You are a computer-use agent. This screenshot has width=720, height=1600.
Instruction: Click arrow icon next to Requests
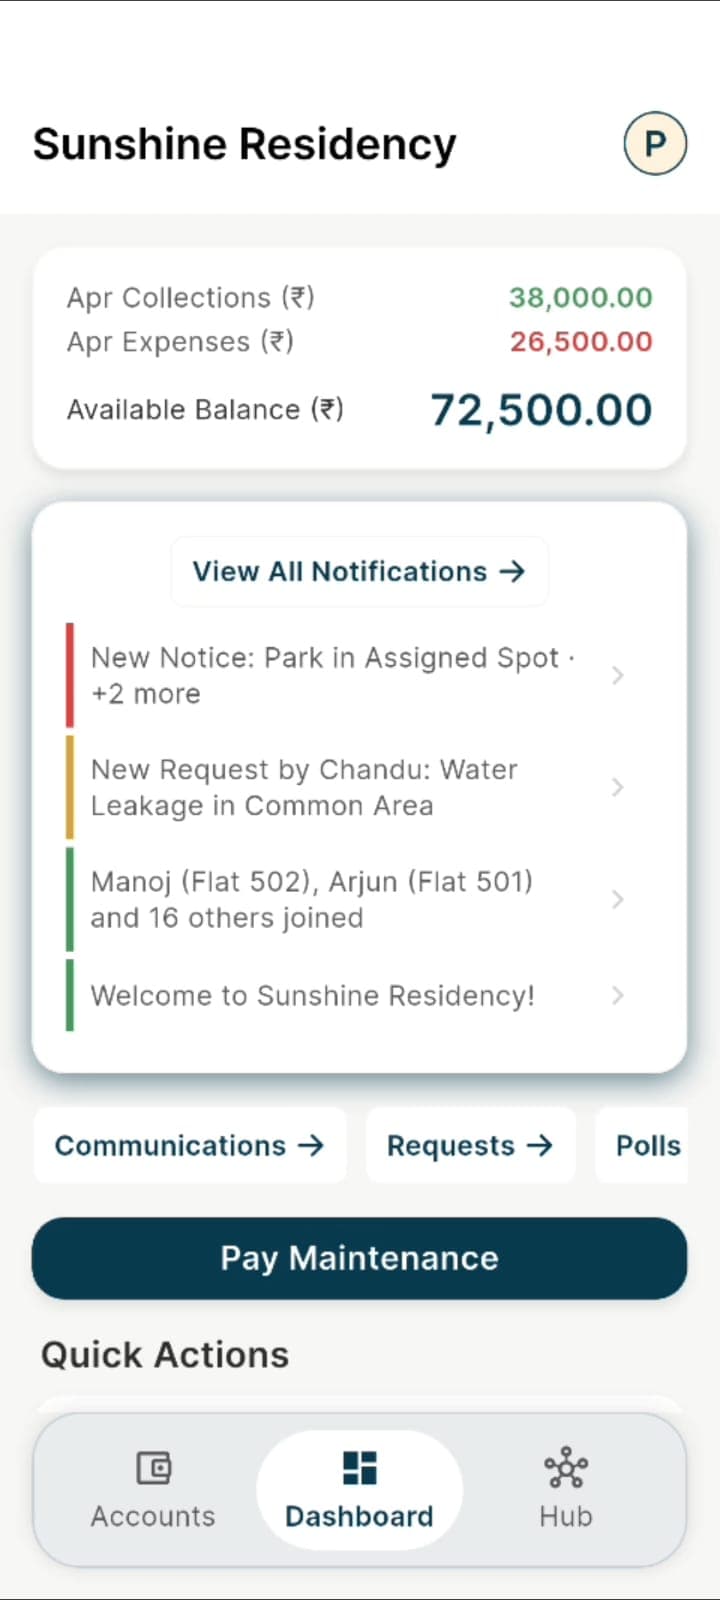[540, 1146]
